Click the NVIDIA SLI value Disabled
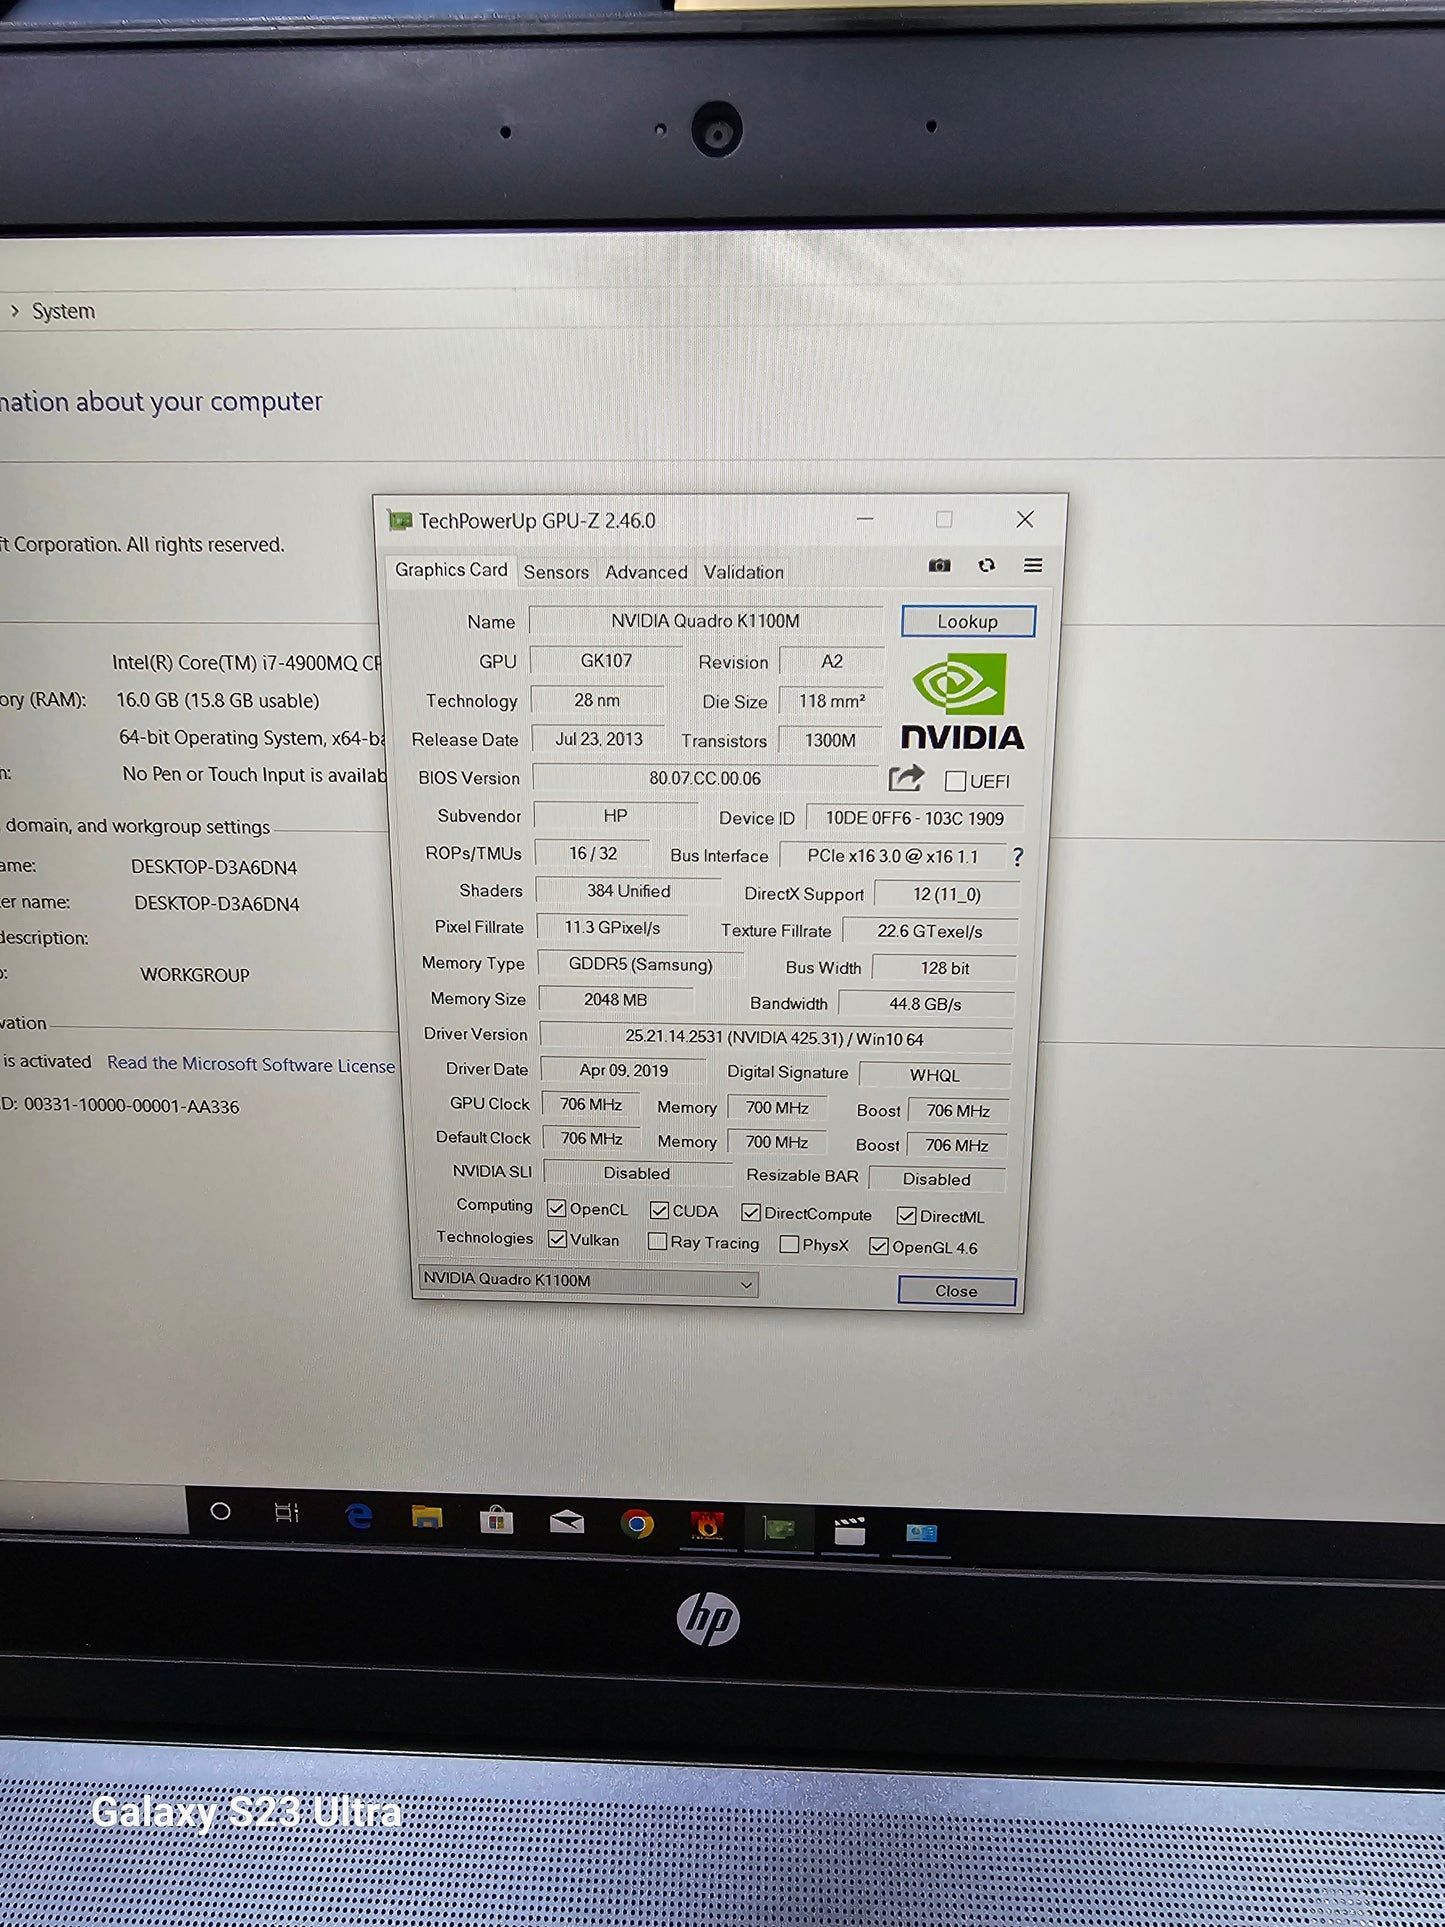1445x1927 pixels. 637,1173
